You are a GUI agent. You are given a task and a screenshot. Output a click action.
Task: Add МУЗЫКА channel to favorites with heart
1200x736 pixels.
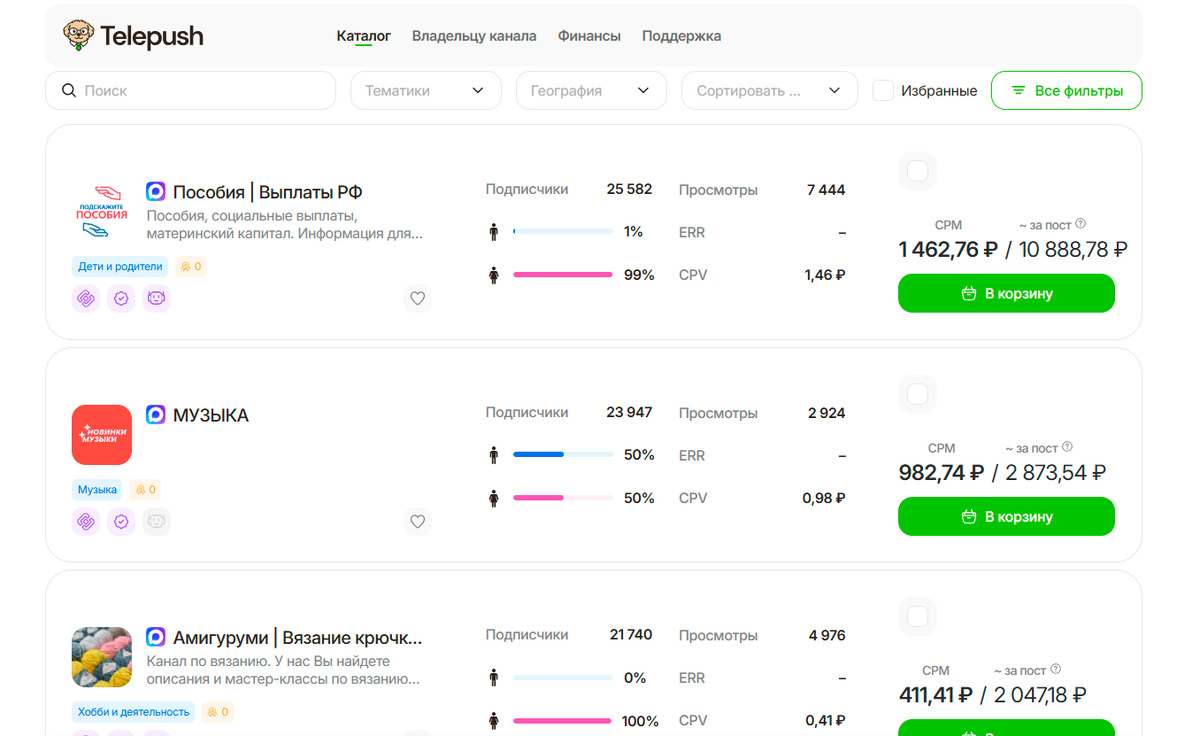[418, 521]
